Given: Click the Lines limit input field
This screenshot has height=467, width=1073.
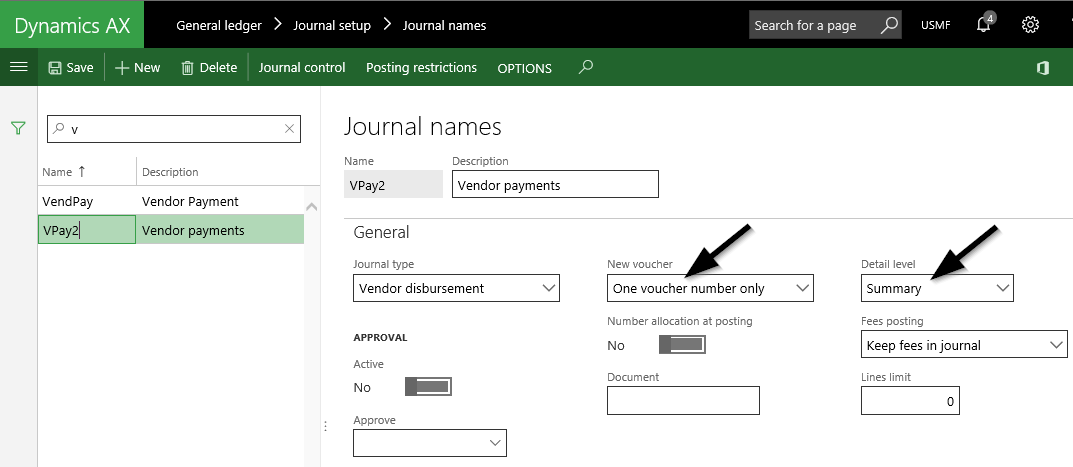Looking at the screenshot, I should 910,401.
